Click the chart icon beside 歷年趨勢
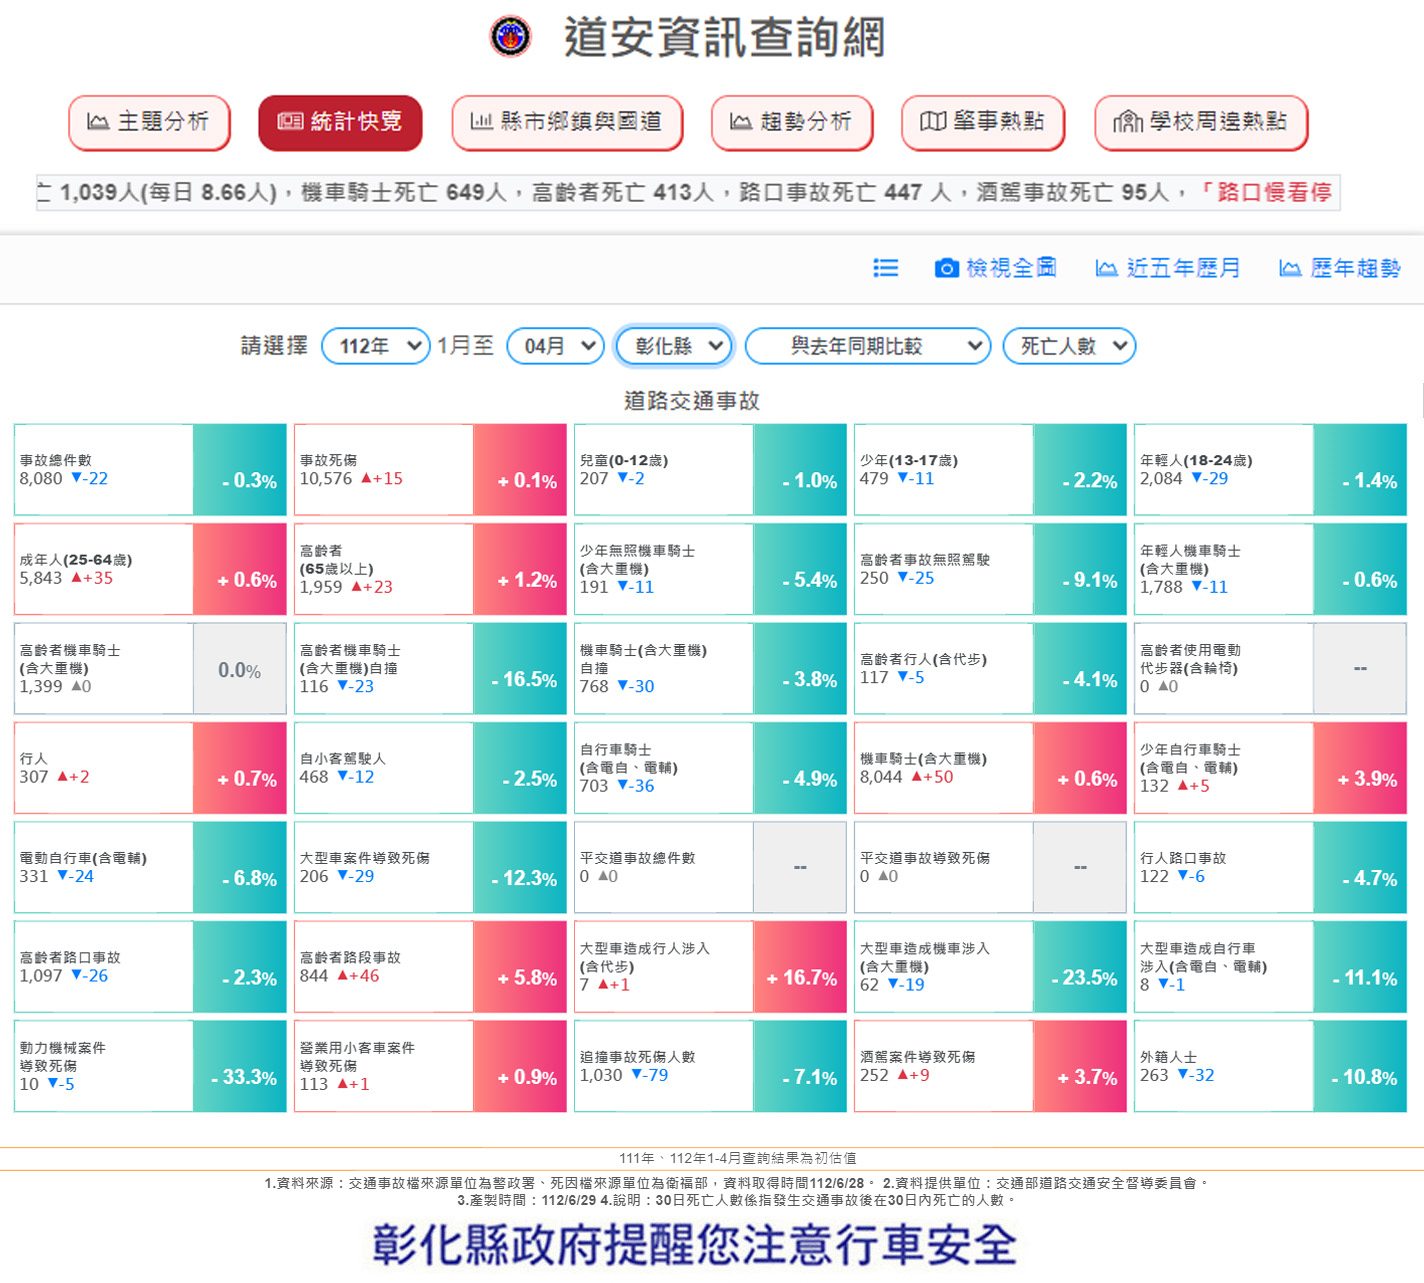The image size is (1424, 1283). tap(1290, 268)
